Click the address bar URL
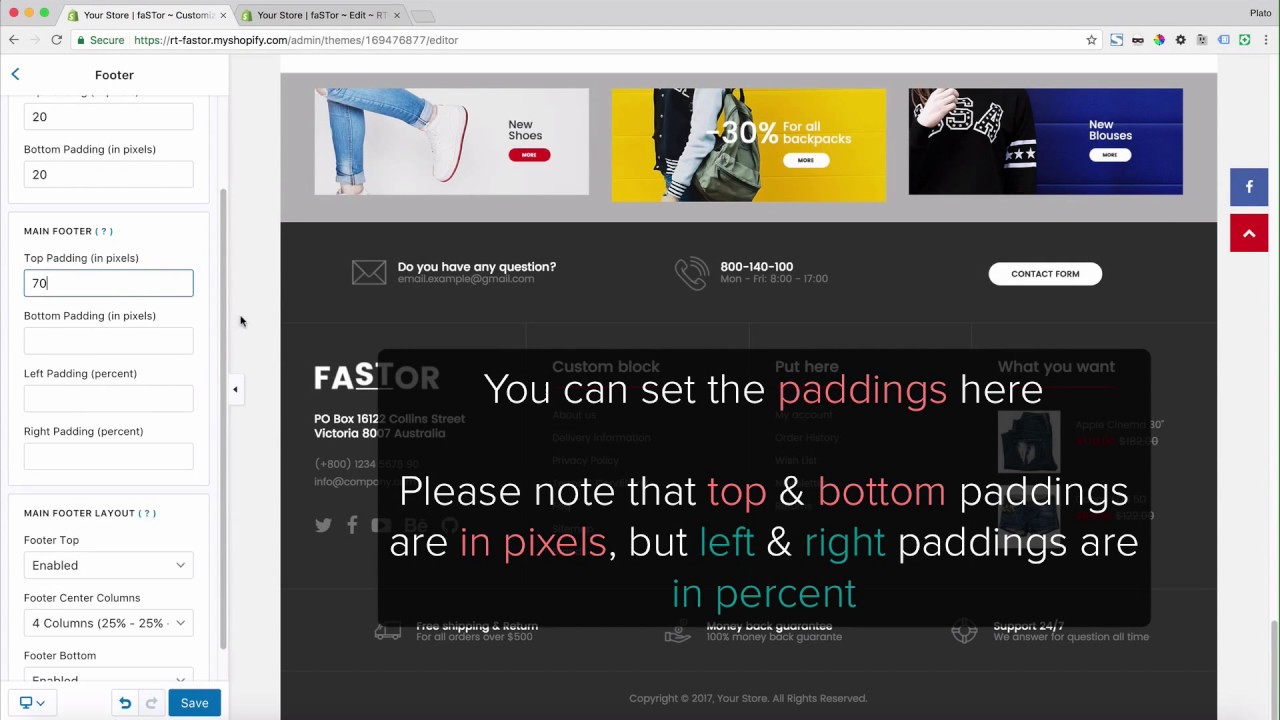The height and width of the screenshot is (720, 1280). click(296, 40)
